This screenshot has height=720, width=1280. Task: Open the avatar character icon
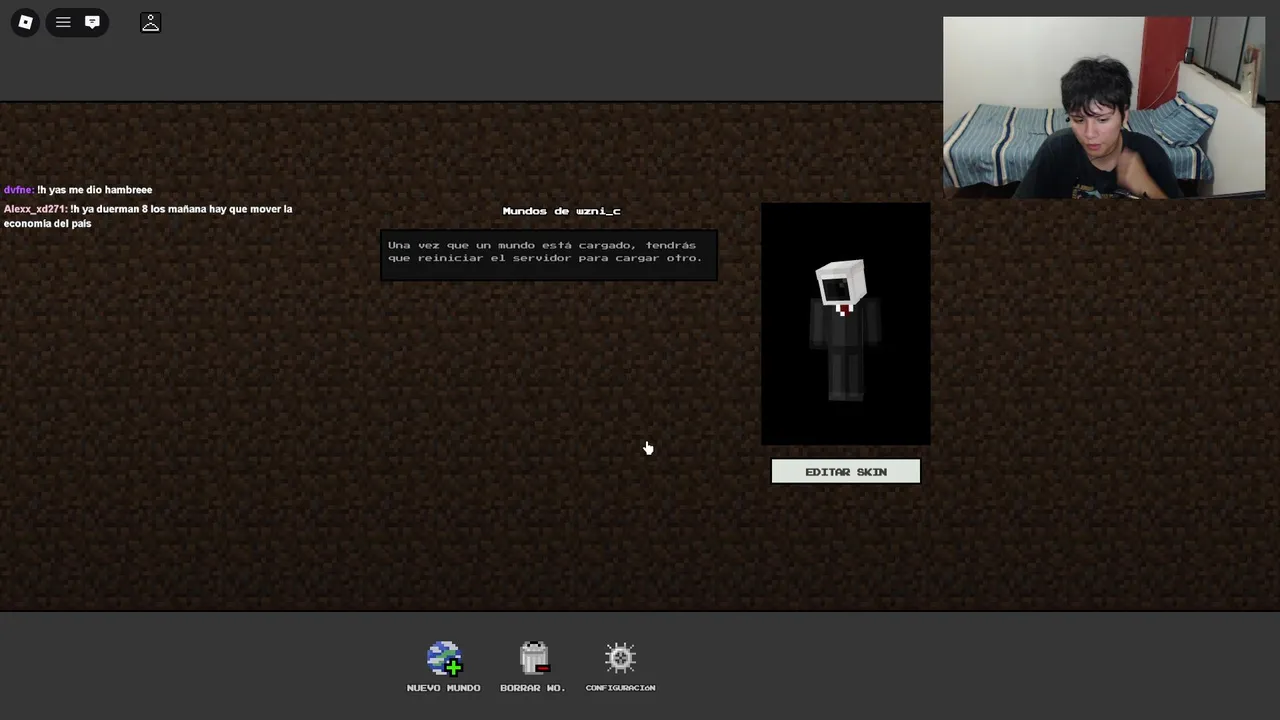click(150, 22)
